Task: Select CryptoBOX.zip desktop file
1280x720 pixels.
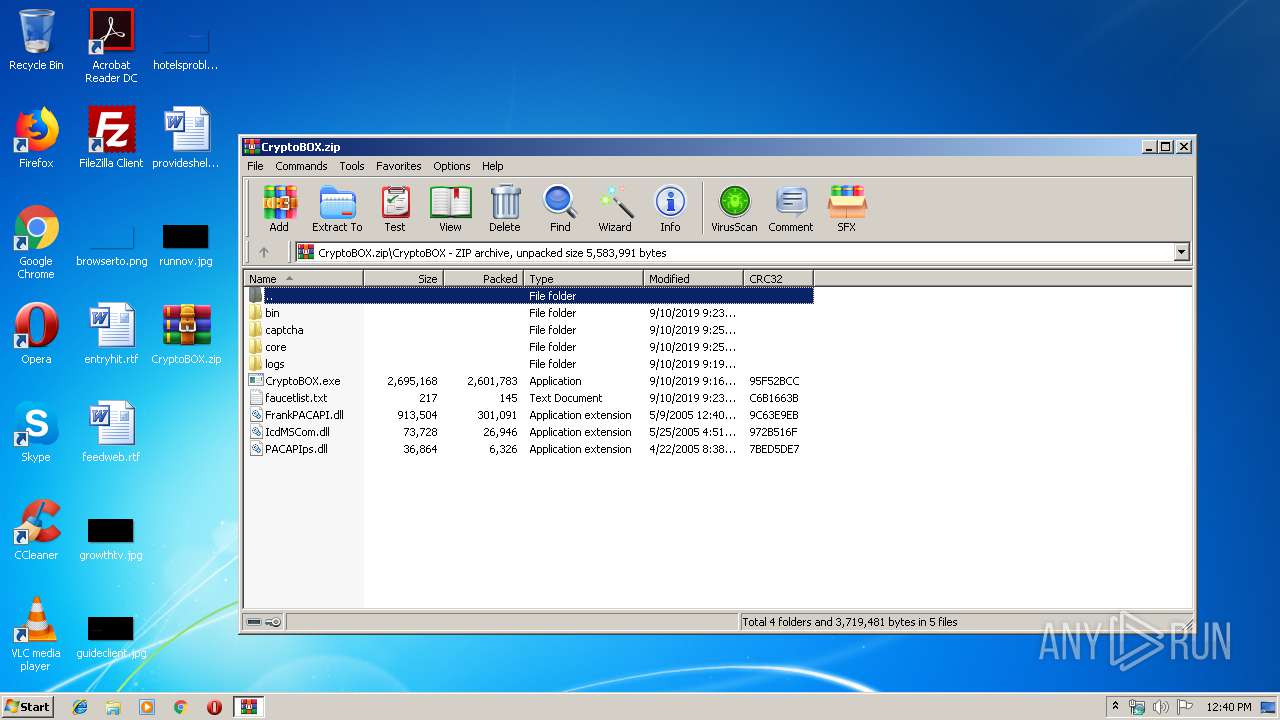Action: (186, 334)
